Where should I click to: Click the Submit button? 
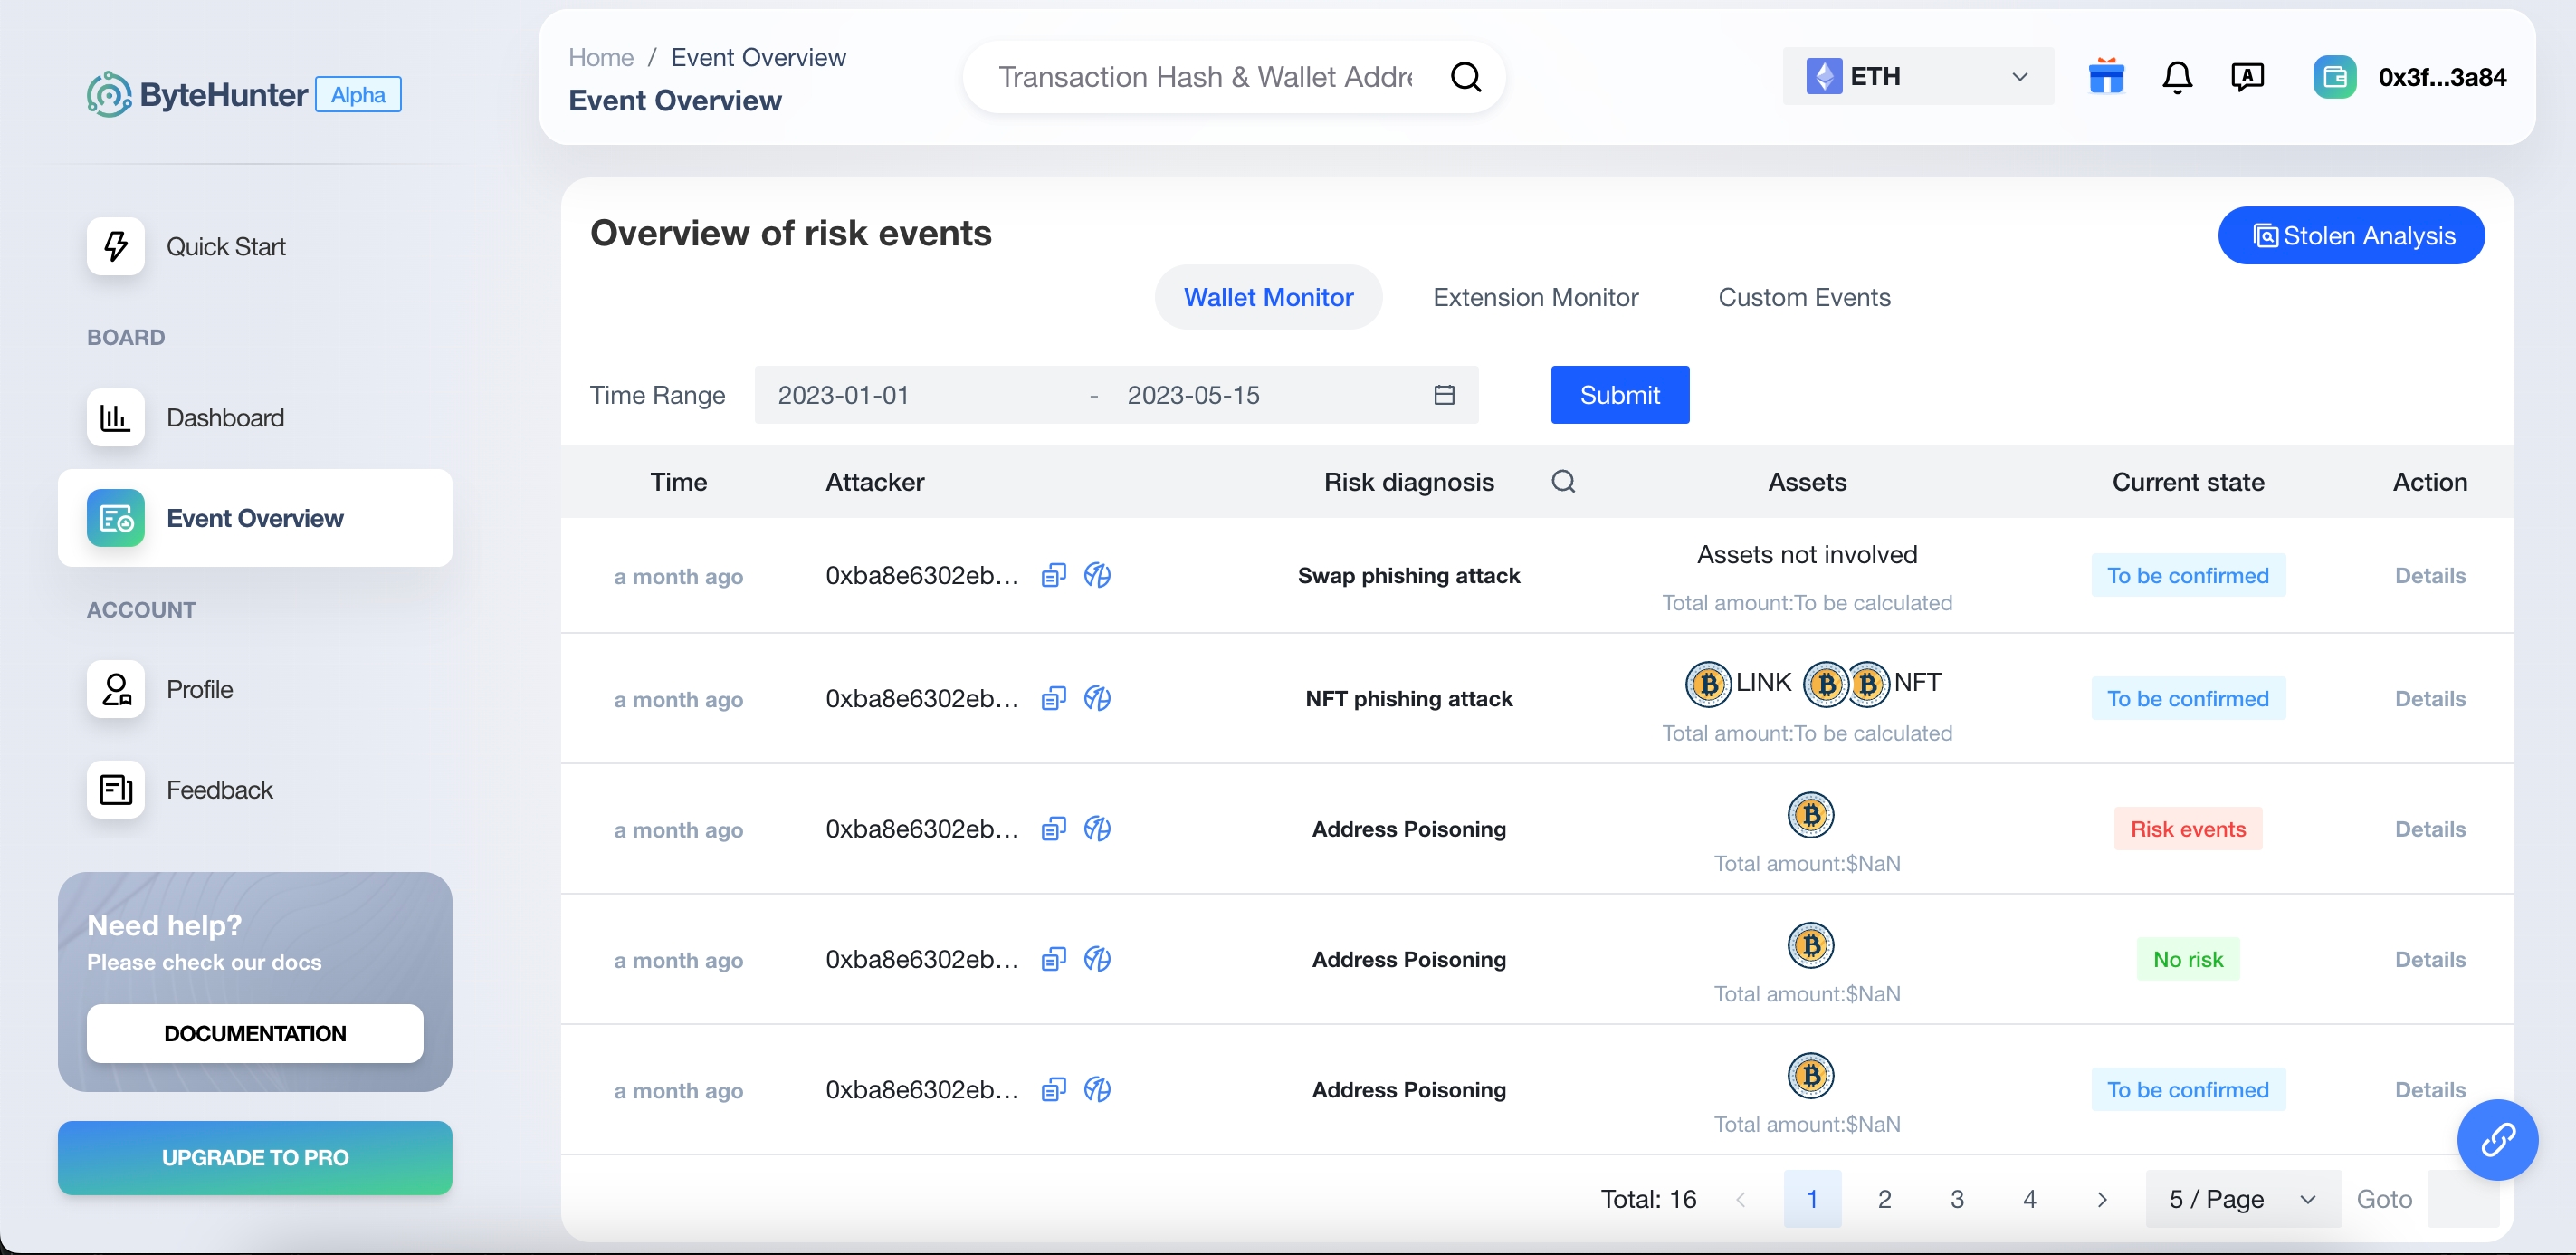pyautogui.click(x=1619, y=395)
